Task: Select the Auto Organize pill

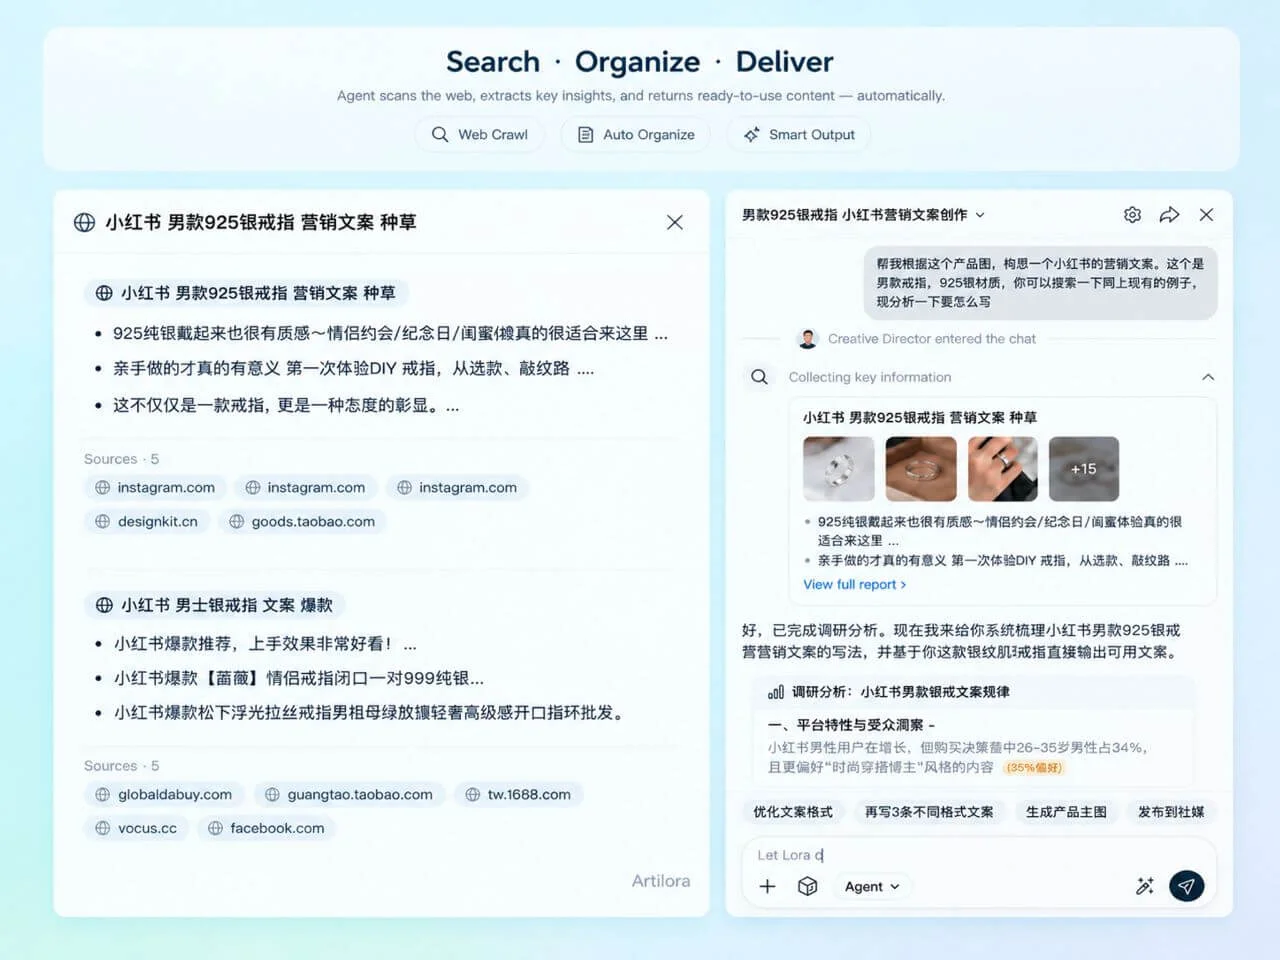Action: (x=636, y=134)
